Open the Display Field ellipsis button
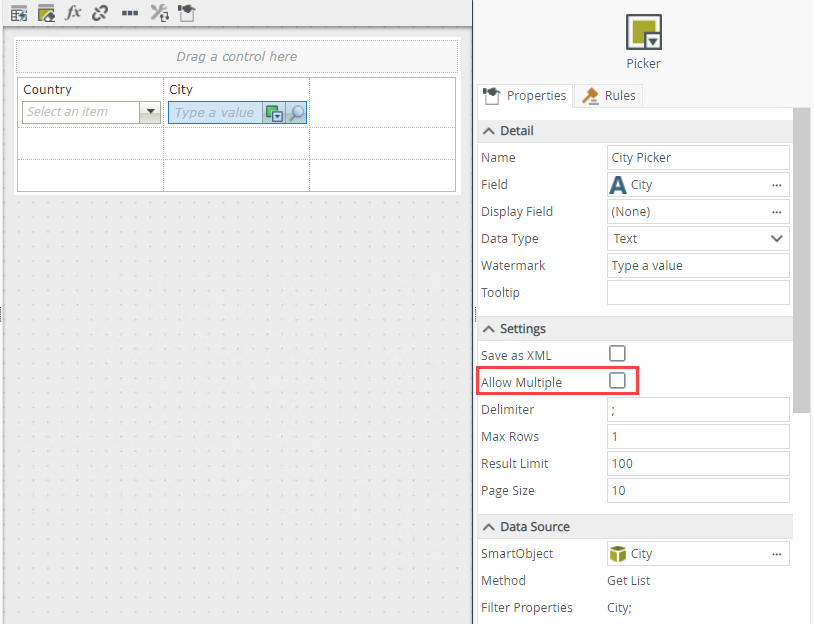 pos(776,212)
